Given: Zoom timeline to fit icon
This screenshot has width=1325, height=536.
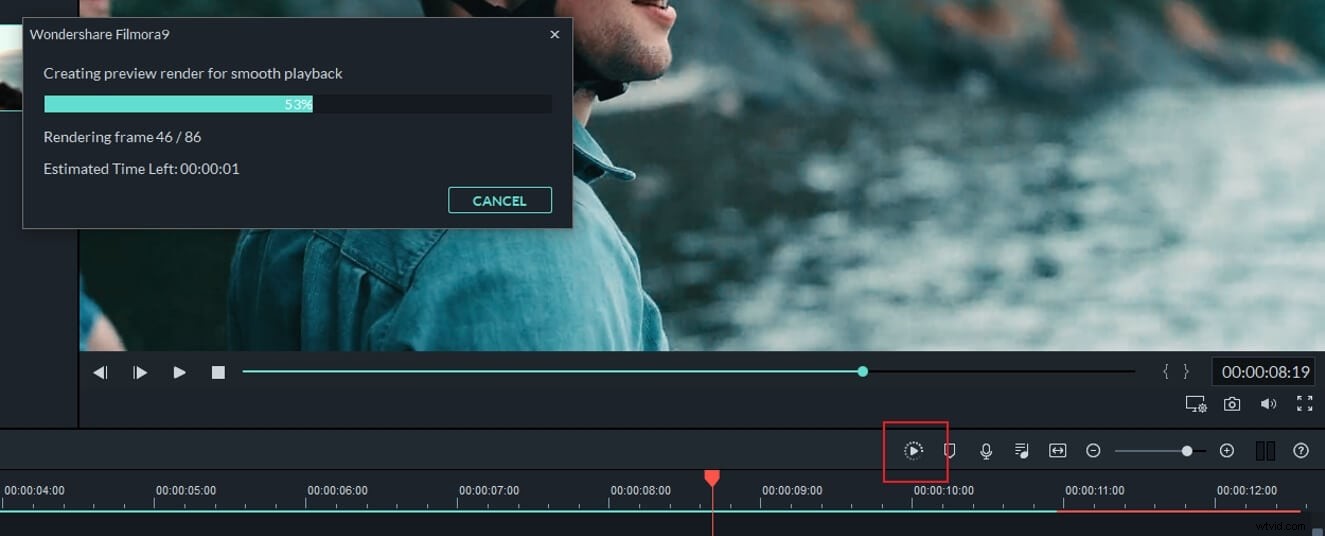Looking at the screenshot, I should [1058, 451].
